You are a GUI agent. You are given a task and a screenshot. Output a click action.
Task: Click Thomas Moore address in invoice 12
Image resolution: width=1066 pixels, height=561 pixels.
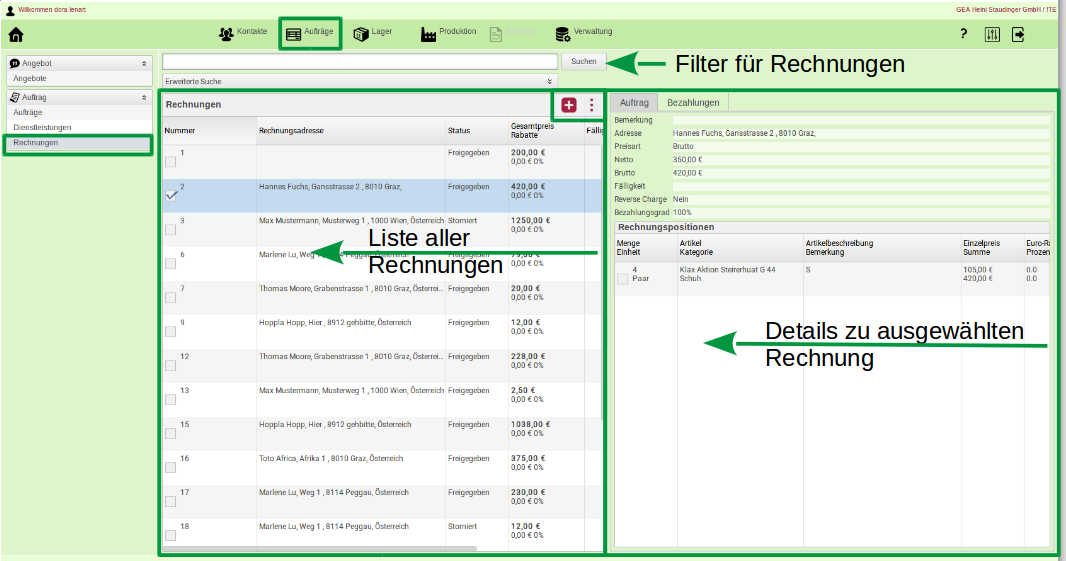click(x=351, y=357)
